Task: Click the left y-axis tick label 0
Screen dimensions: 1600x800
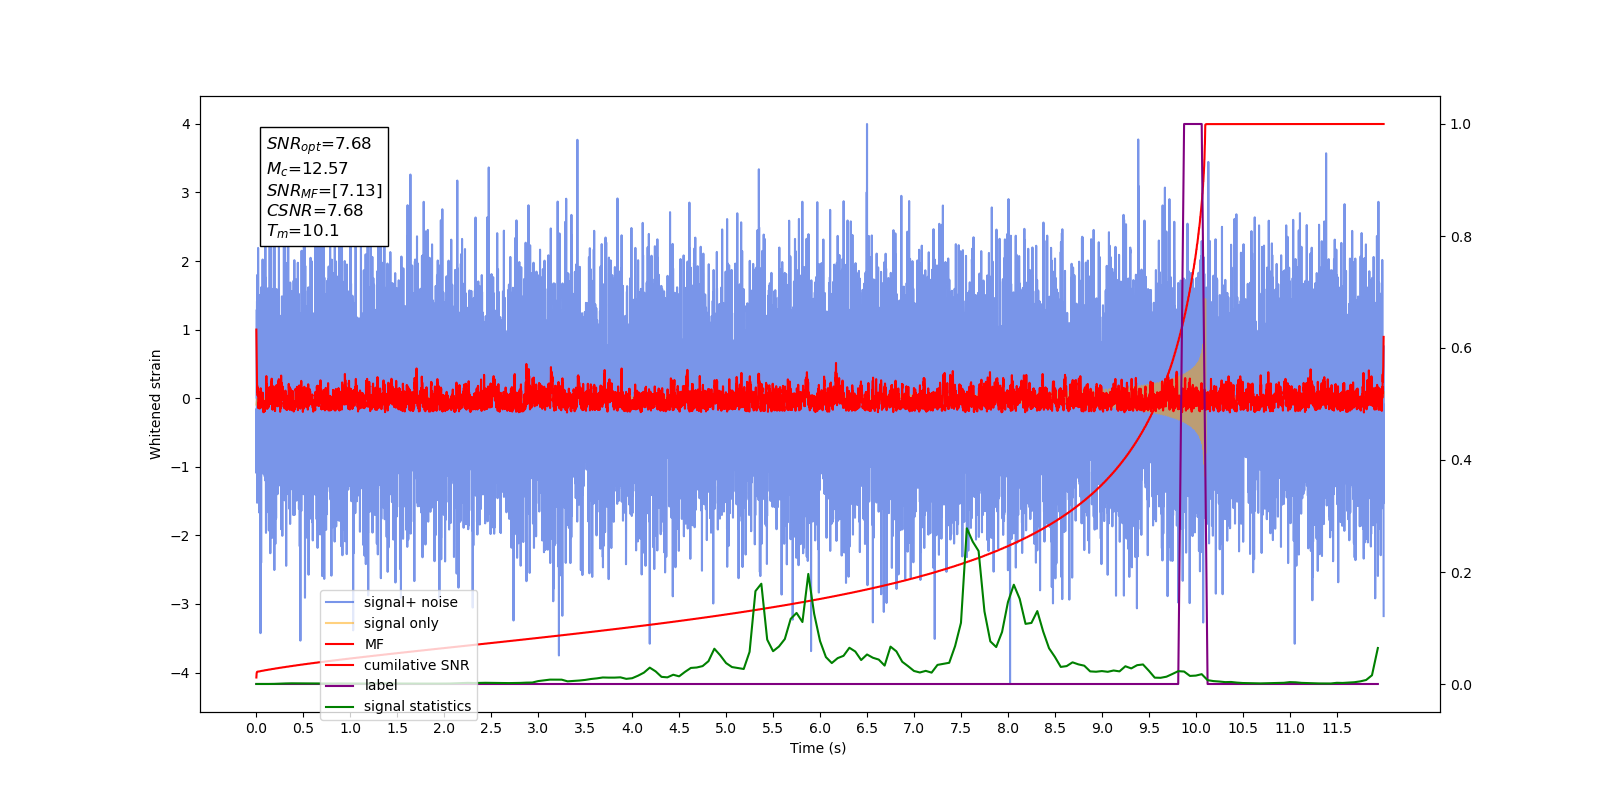Action: (186, 399)
